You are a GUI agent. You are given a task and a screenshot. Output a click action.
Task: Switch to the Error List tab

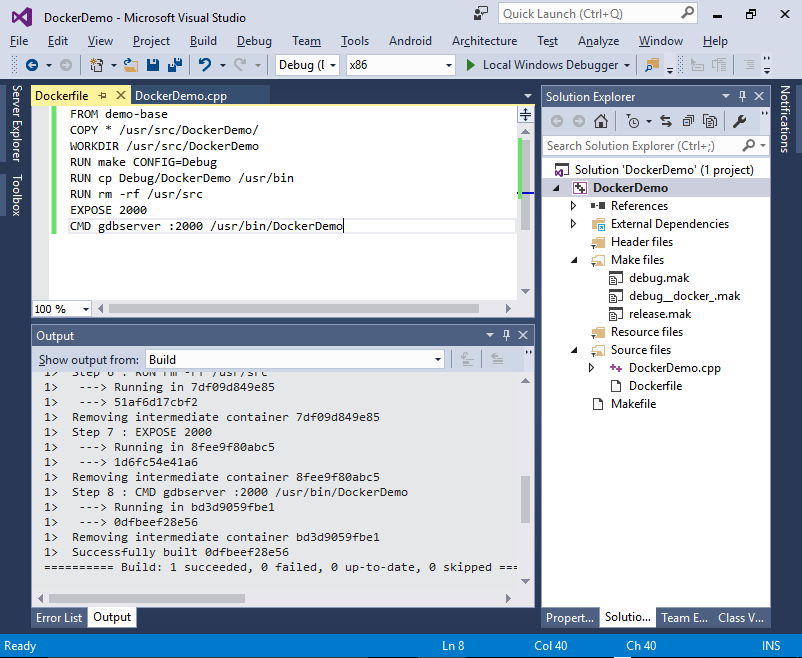click(x=59, y=618)
